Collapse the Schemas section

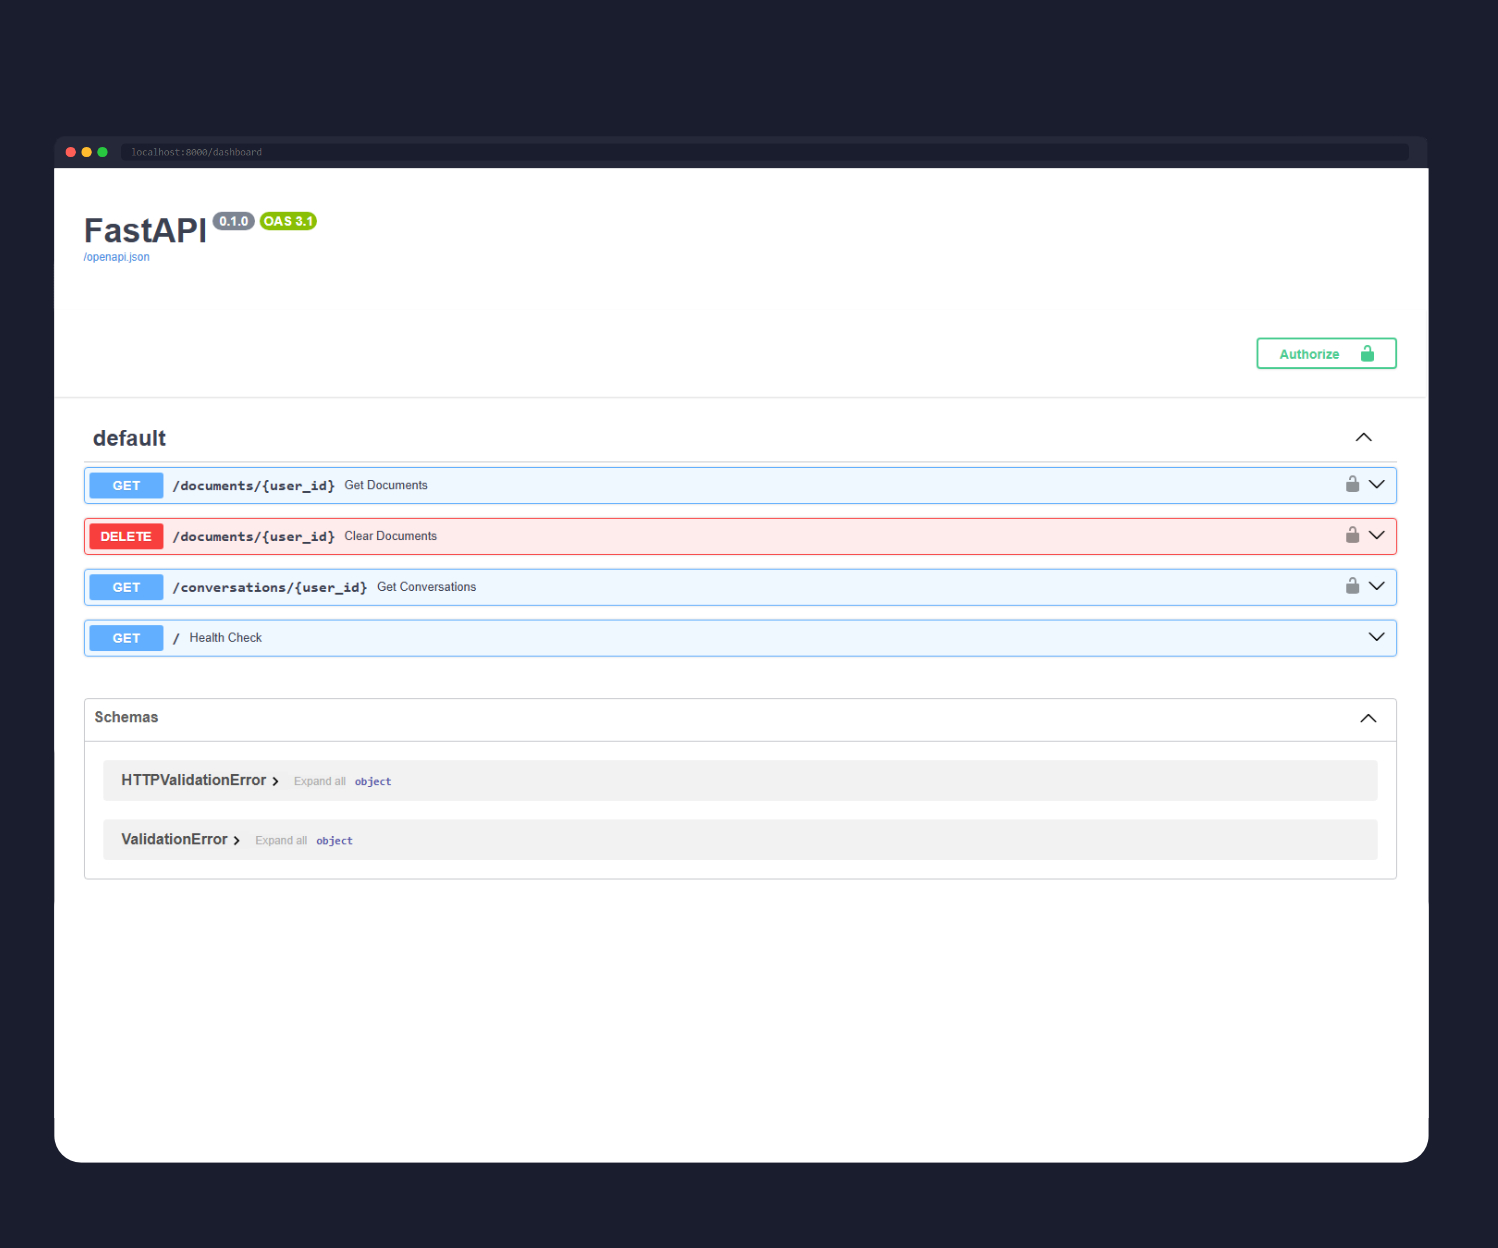(1368, 719)
